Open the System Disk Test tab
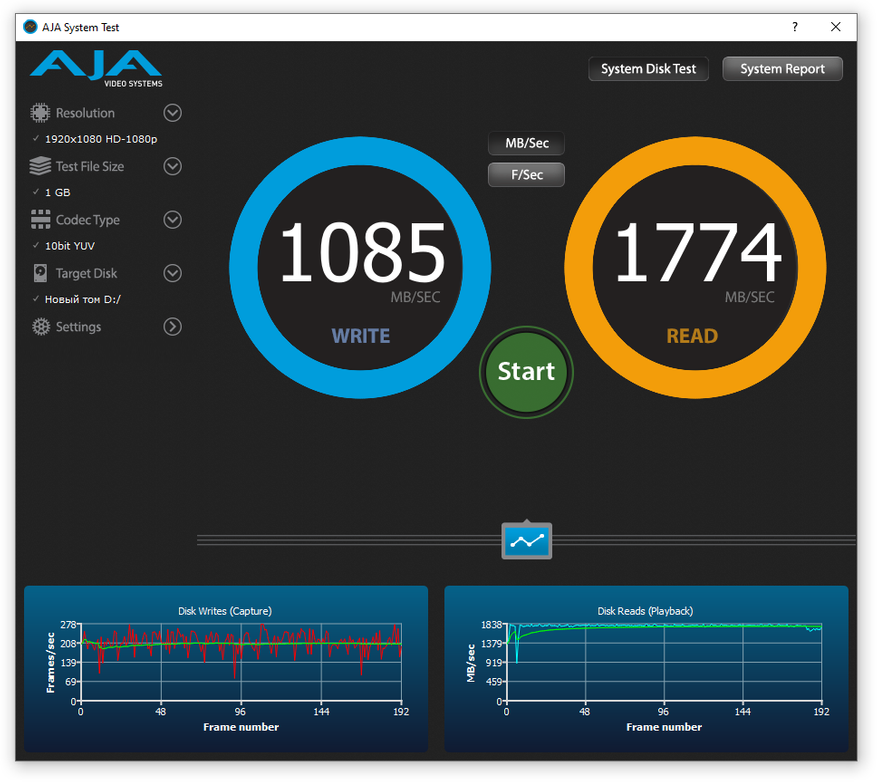This screenshot has width=877, height=782. tap(648, 69)
